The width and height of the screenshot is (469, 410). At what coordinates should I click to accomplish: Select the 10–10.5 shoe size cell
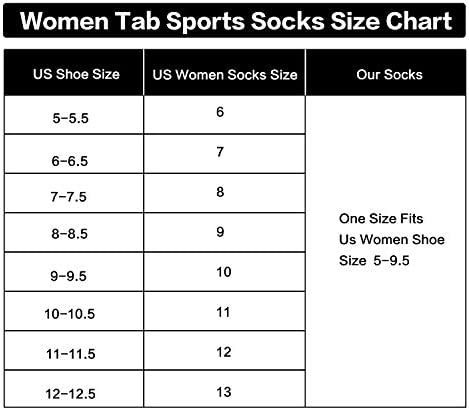74,311
